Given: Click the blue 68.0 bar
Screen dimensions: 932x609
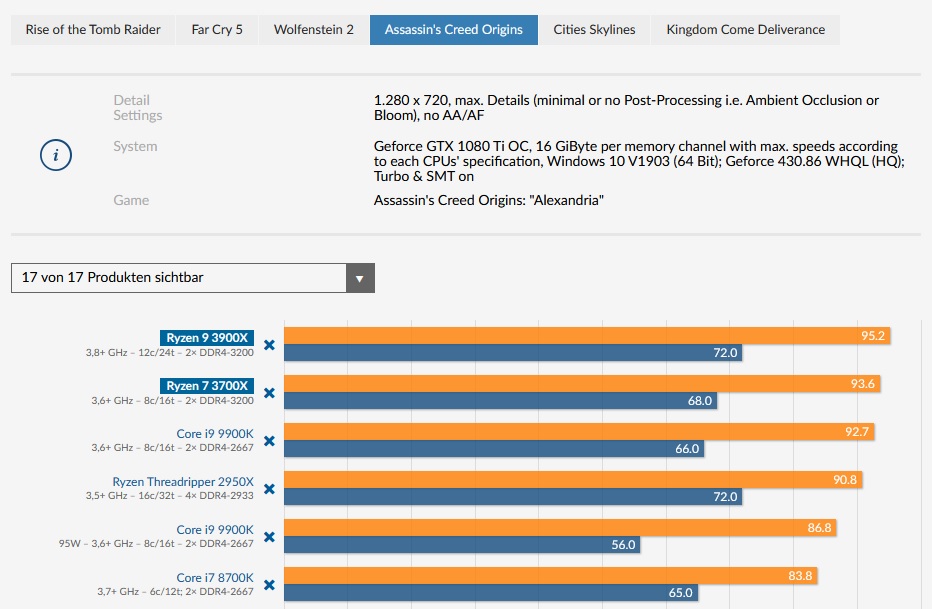Looking at the screenshot, I should [500, 401].
